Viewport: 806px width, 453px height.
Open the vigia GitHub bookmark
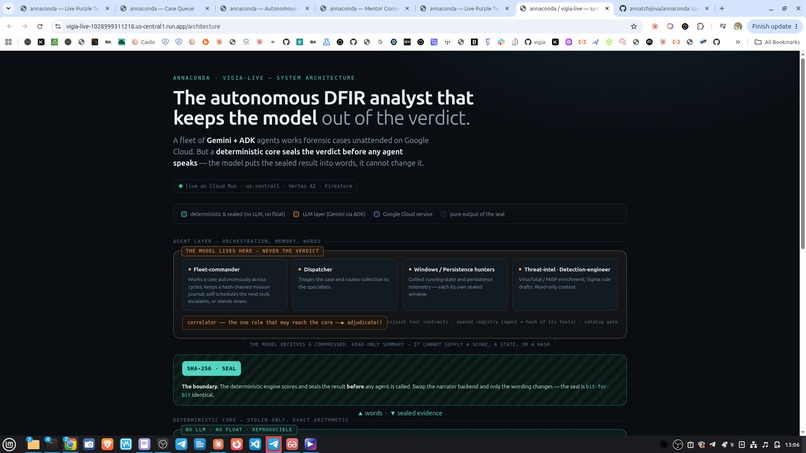pos(535,42)
